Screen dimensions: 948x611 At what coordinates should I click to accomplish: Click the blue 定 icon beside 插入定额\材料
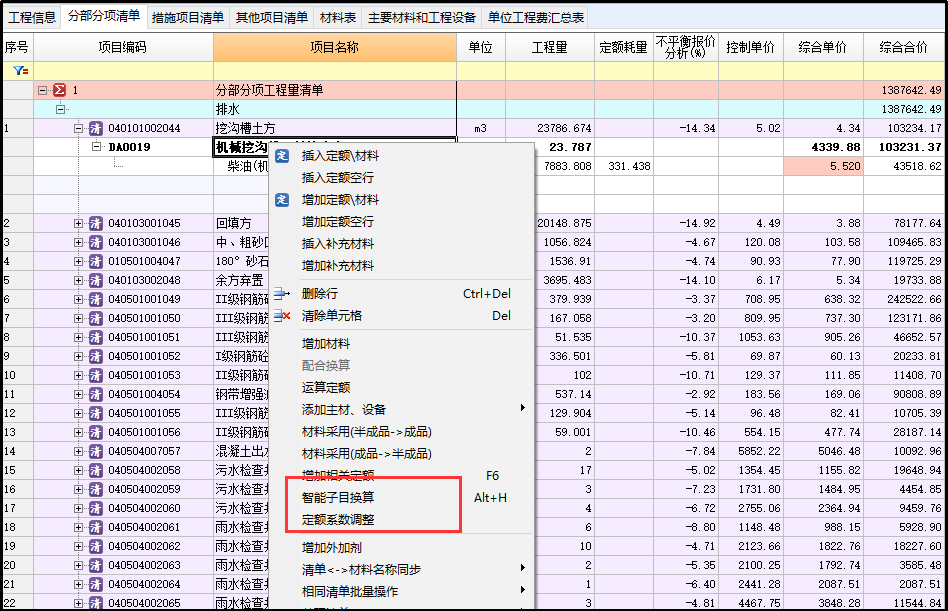pos(282,156)
